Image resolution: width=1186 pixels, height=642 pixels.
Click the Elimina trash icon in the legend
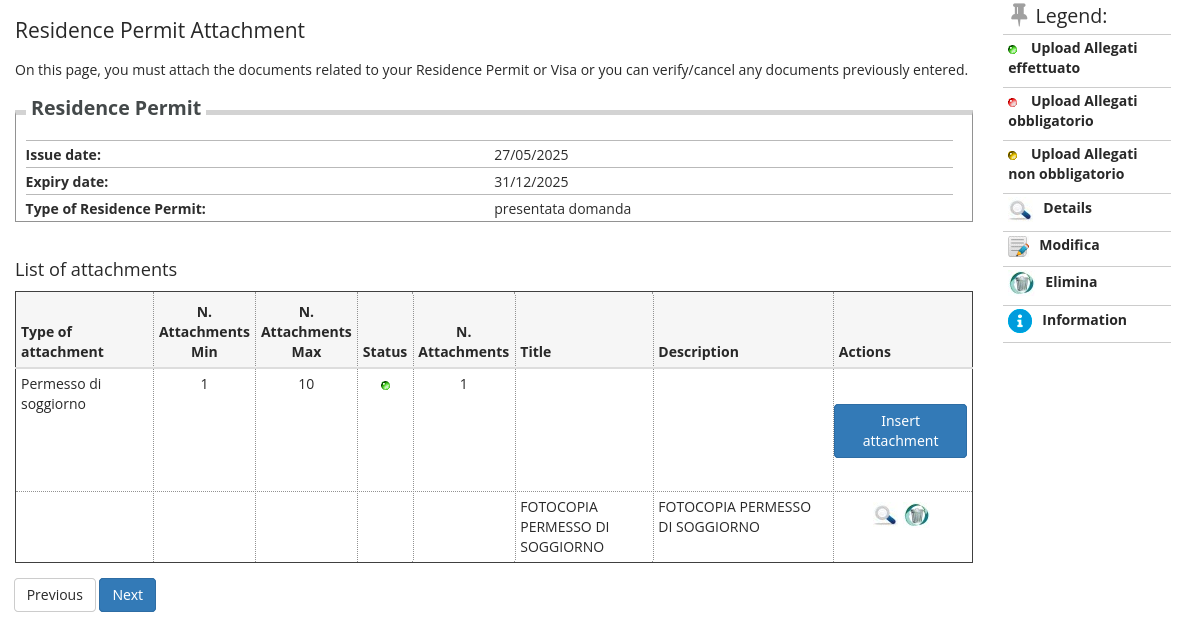[x=1021, y=283]
